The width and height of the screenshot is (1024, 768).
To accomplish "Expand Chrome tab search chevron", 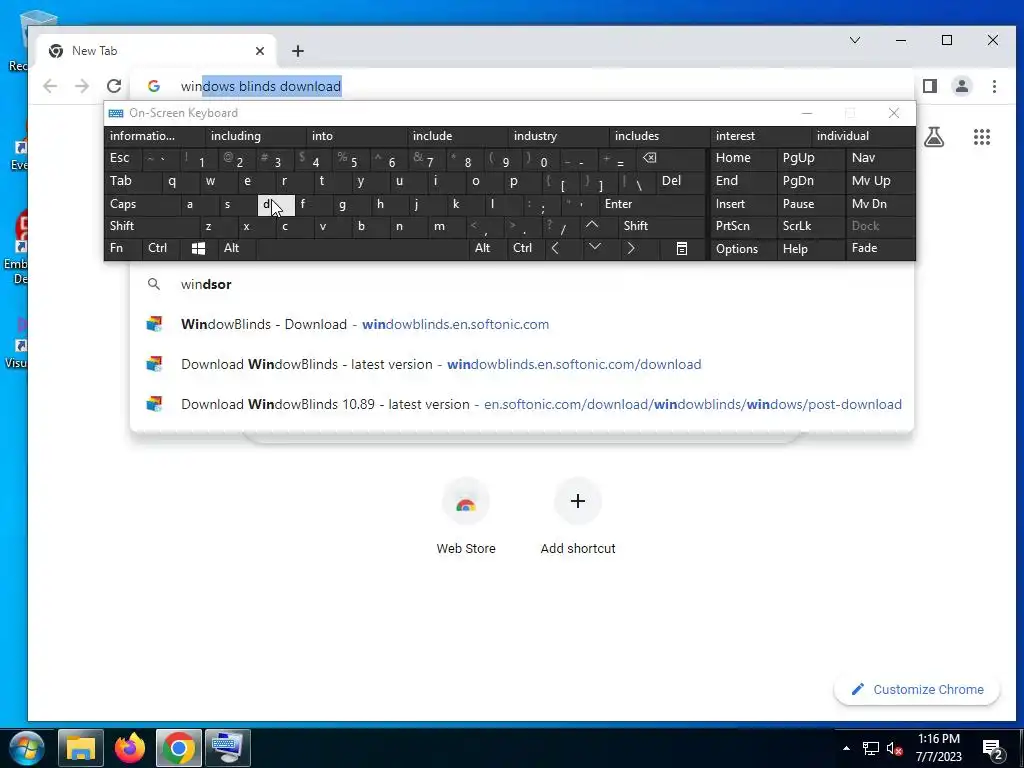I will pyautogui.click(x=855, y=40).
